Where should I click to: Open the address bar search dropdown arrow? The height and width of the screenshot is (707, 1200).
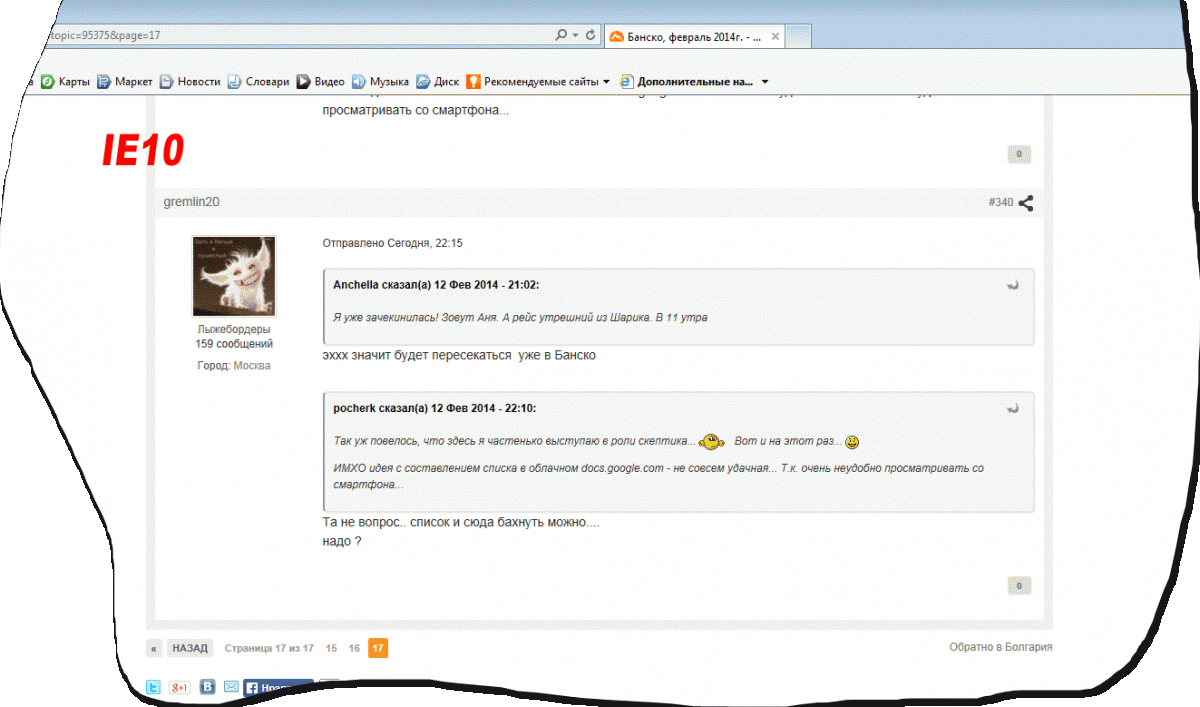click(x=575, y=35)
